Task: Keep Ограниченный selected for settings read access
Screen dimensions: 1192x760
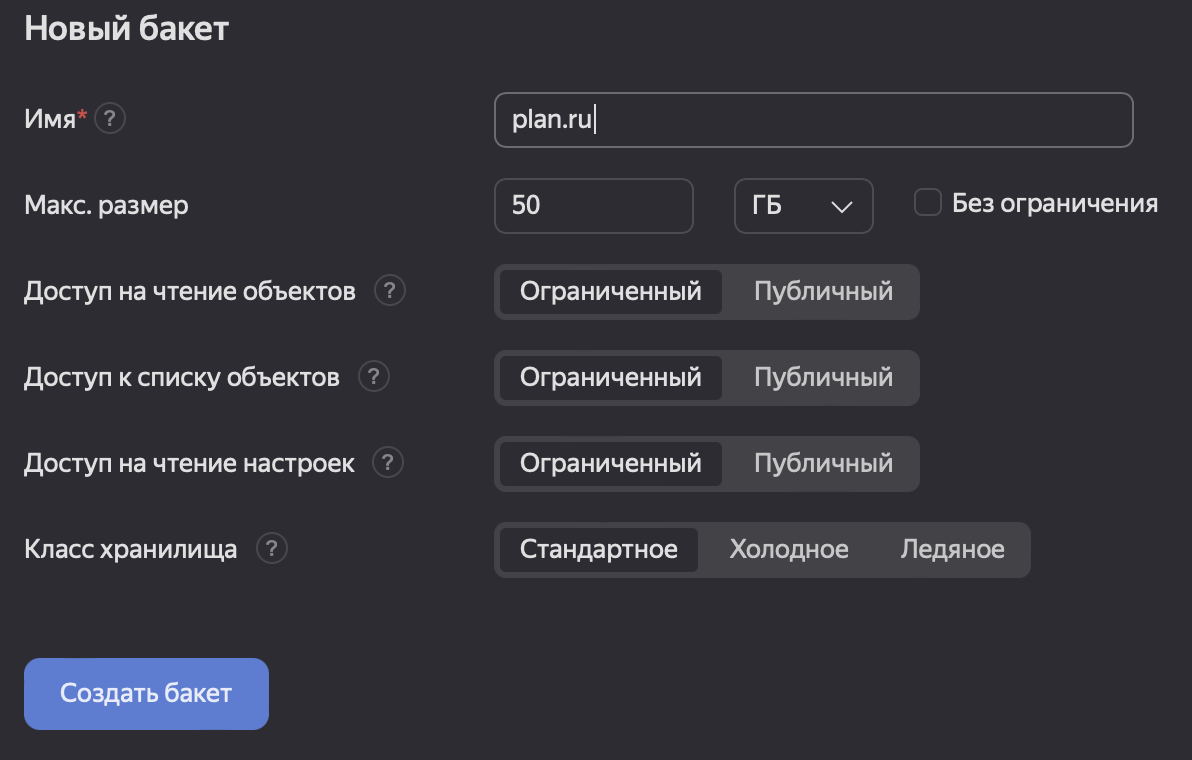Action: click(608, 463)
